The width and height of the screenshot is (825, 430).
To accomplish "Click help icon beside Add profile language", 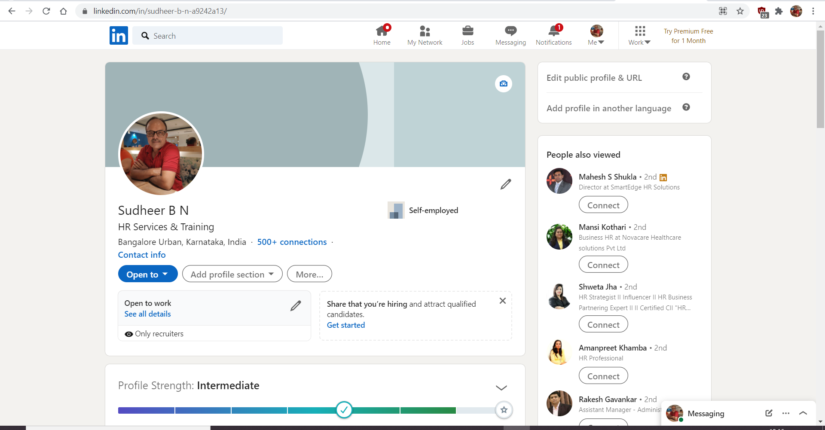I will pyautogui.click(x=686, y=107).
